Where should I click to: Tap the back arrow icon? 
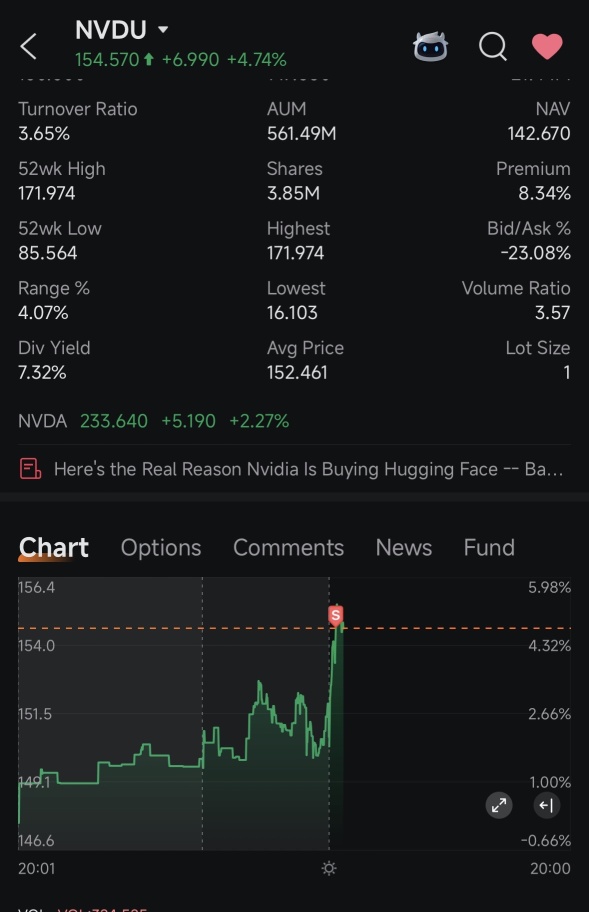[28, 47]
